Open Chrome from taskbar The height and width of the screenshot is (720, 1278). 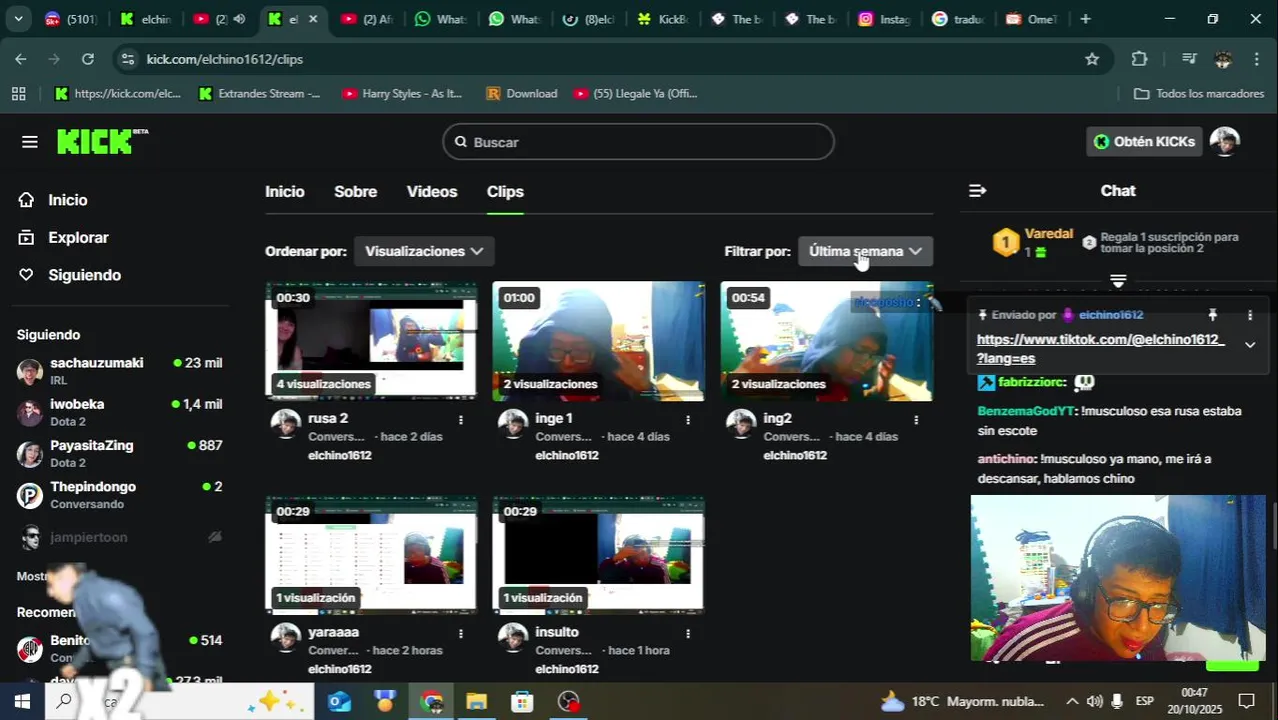(431, 701)
